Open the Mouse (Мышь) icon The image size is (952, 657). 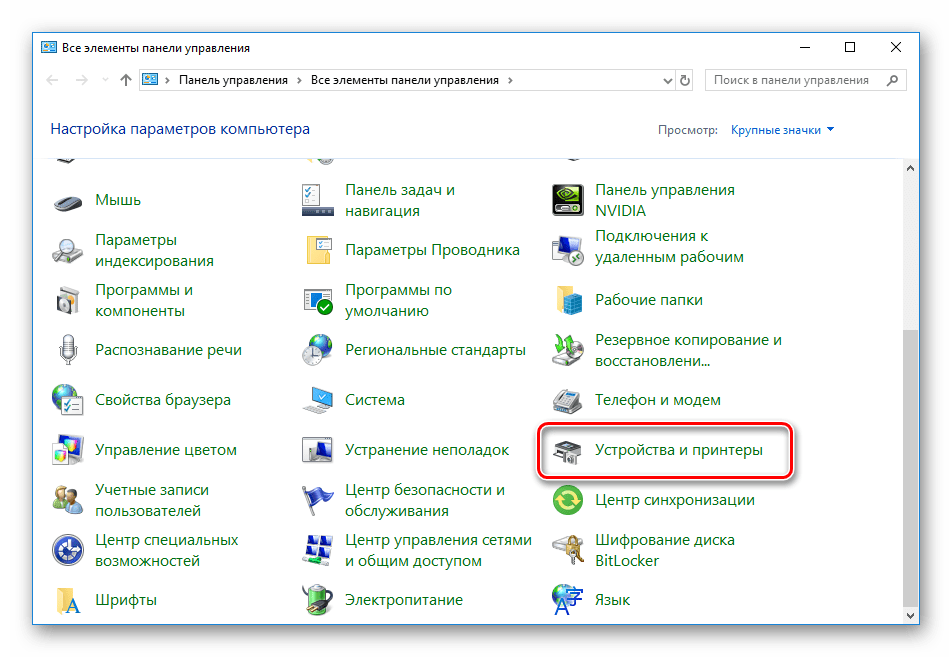[68, 200]
